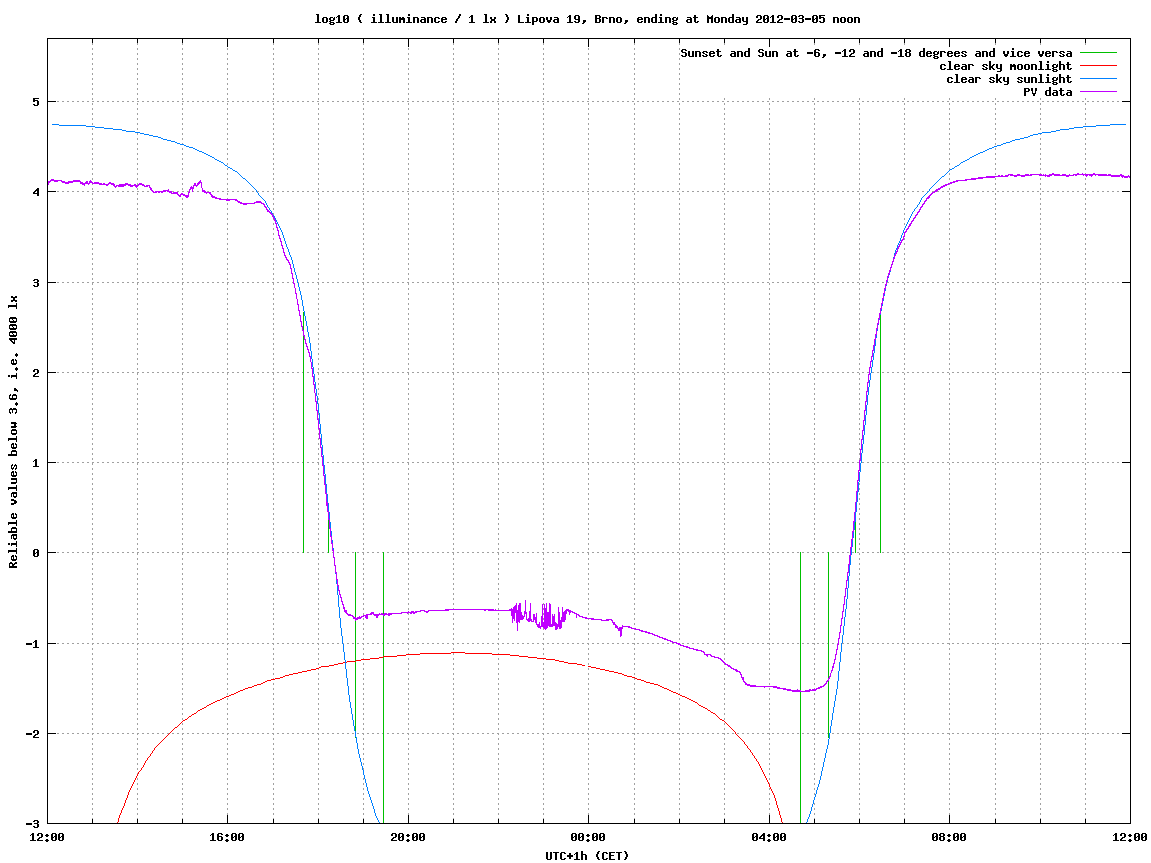This screenshot has width=1151, height=863.
Task: Click the y-axis tick label 3
Action: click(x=35, y=283)
